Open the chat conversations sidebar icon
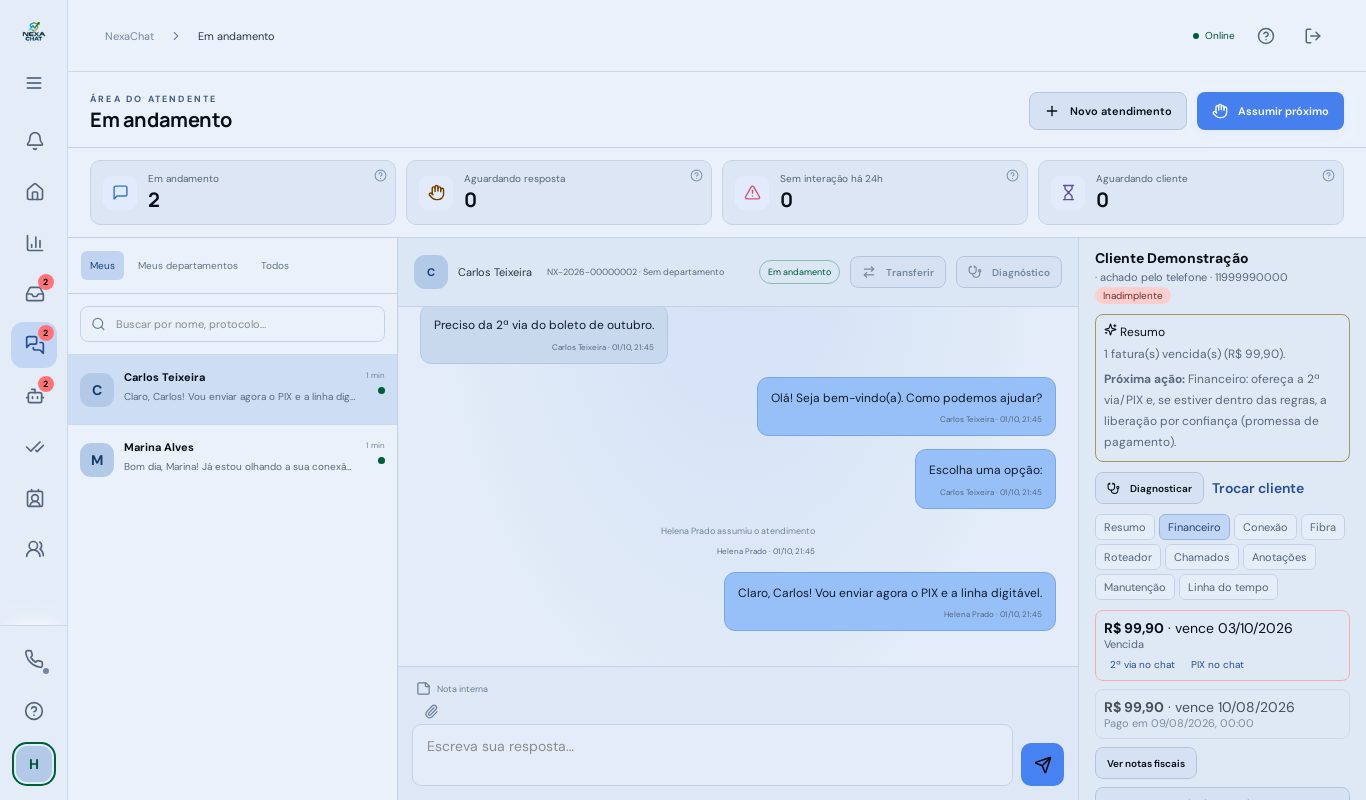Screen dimensions: 1366x800 (34, 345)
